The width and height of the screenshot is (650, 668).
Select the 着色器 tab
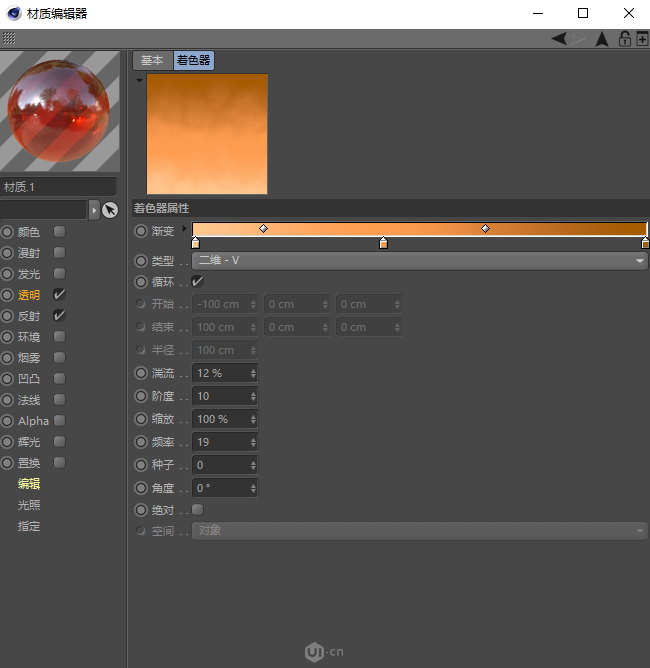pyautogui.click(x=194, y=61)
